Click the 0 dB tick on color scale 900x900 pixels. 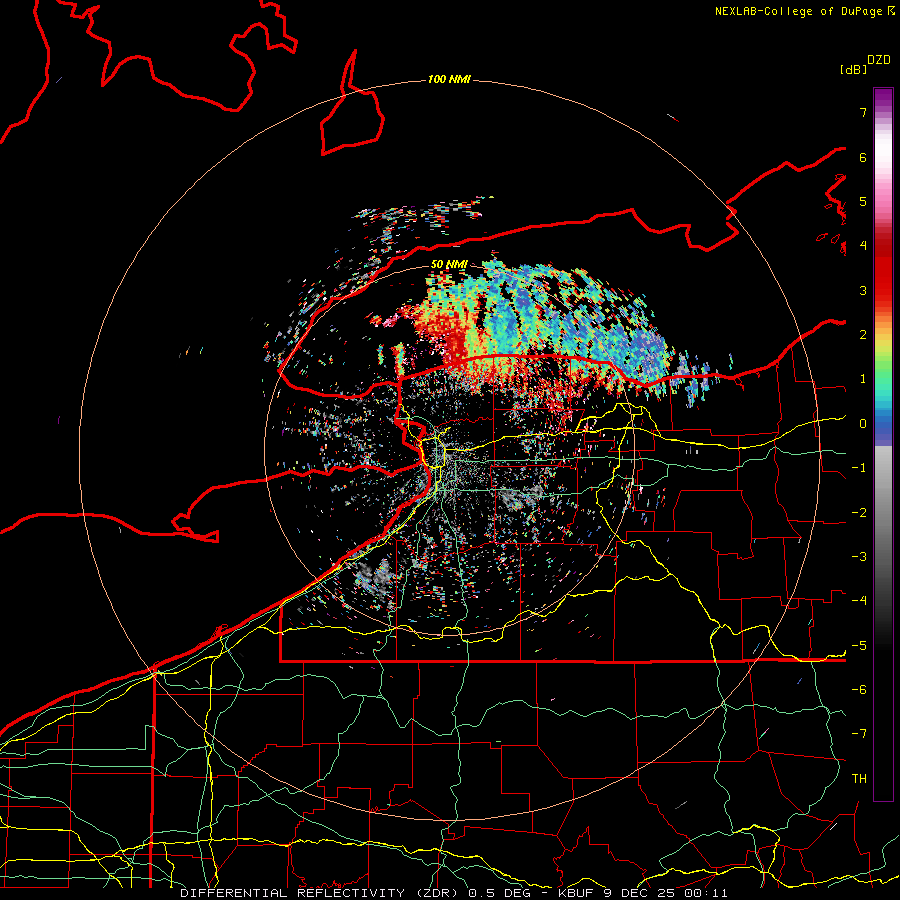(863, 424)
